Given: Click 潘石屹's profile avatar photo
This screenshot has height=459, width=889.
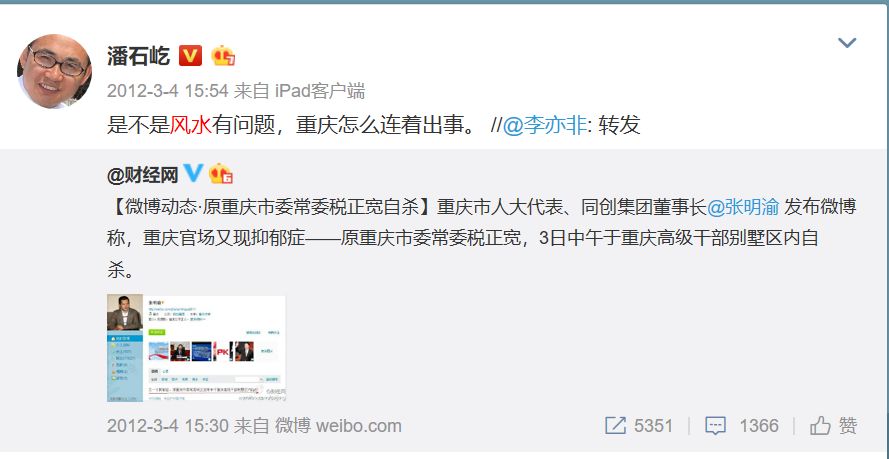Looking at the screenshot, I should pos(54,71).
